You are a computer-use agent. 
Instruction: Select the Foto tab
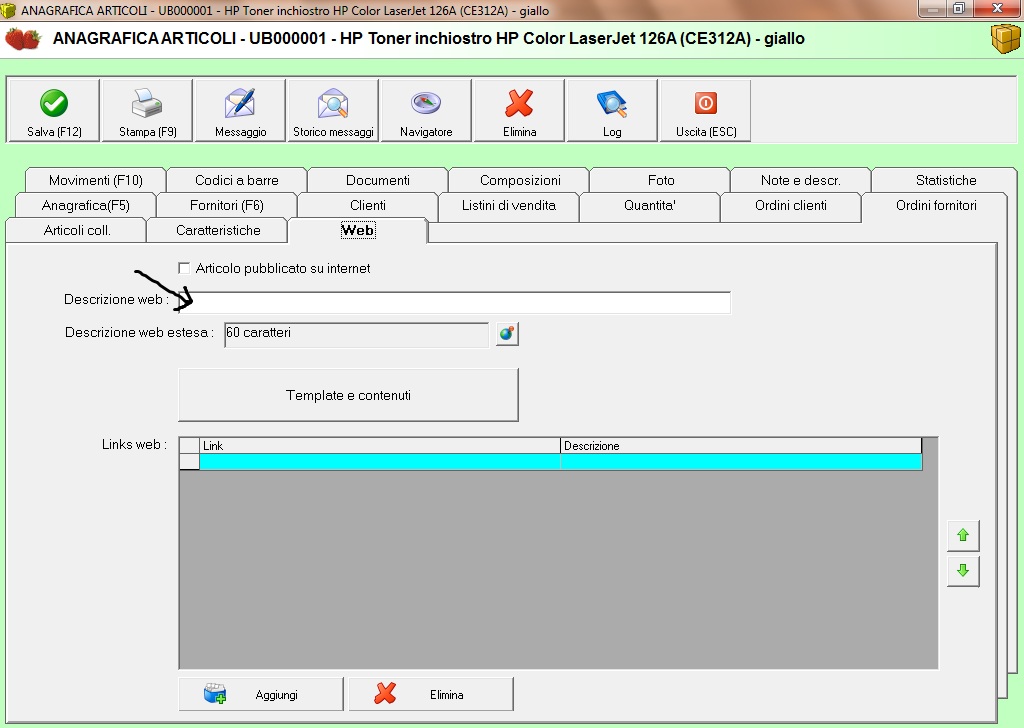661,180
